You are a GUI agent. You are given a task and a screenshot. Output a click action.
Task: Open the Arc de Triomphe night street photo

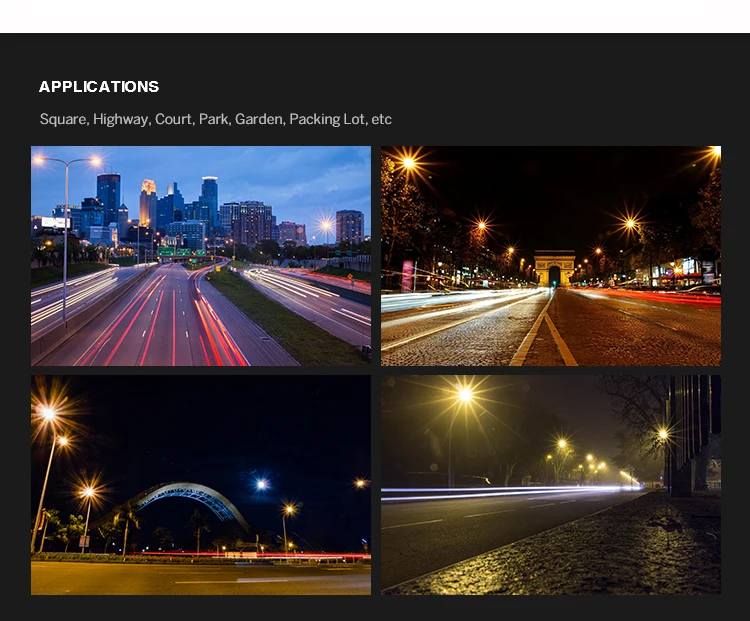pos(550,256)
